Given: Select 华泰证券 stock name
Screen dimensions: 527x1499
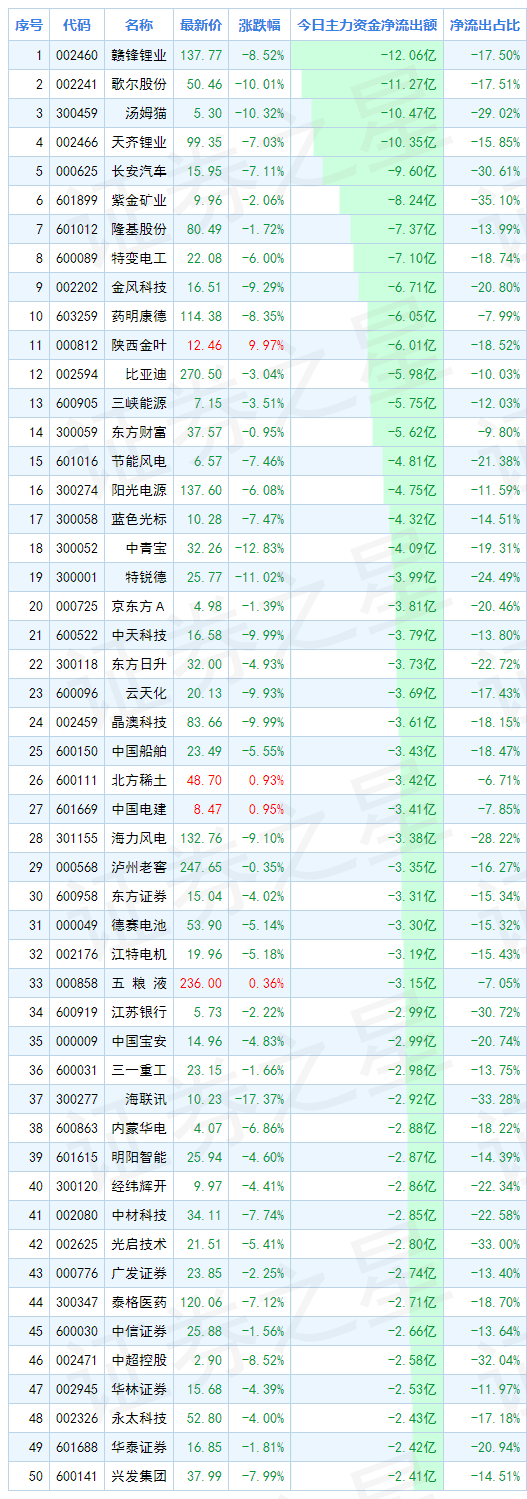Looking at the screenshot, I should pyautogui.click(x=139, y=1447).
